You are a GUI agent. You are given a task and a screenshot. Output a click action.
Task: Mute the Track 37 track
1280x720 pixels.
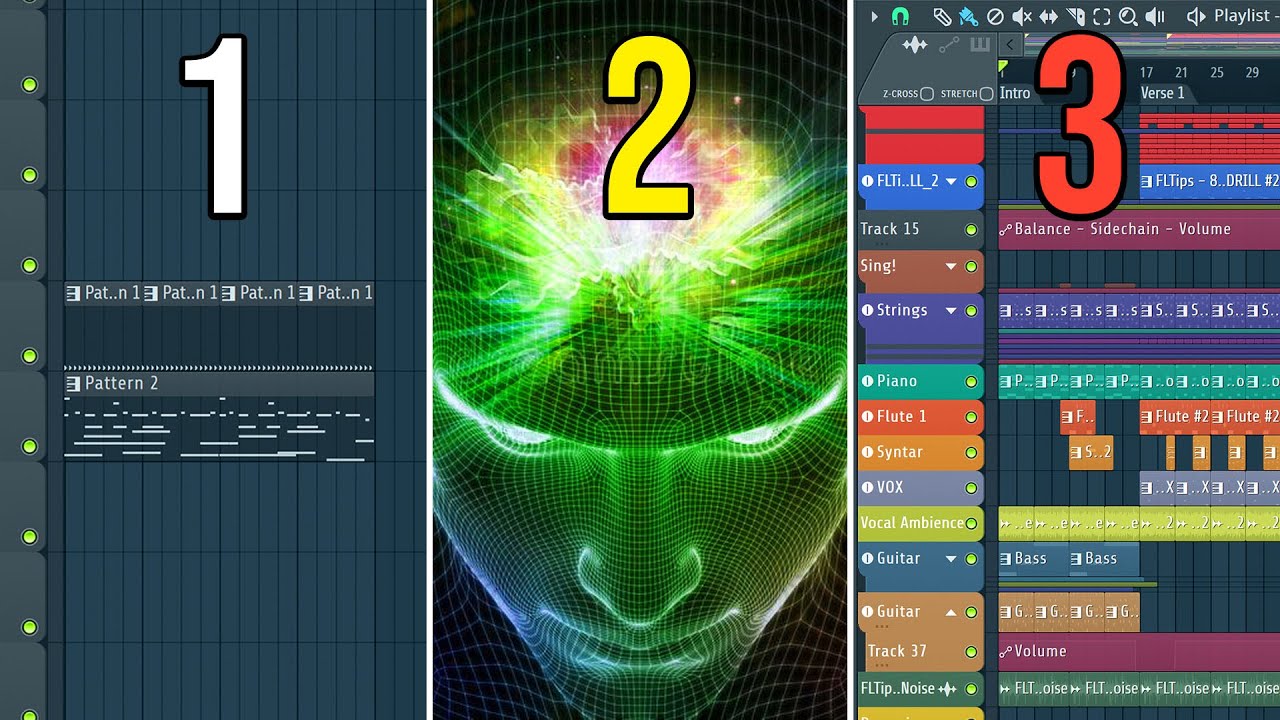pos(970,651)
